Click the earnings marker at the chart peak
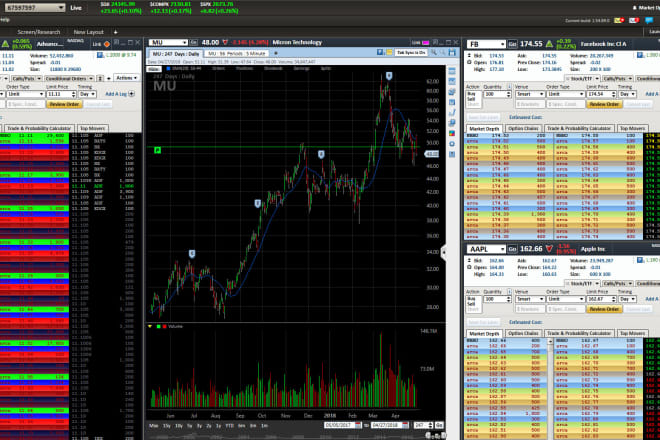The height and width of the screenshot is (440, 660). tap(389, 76)
